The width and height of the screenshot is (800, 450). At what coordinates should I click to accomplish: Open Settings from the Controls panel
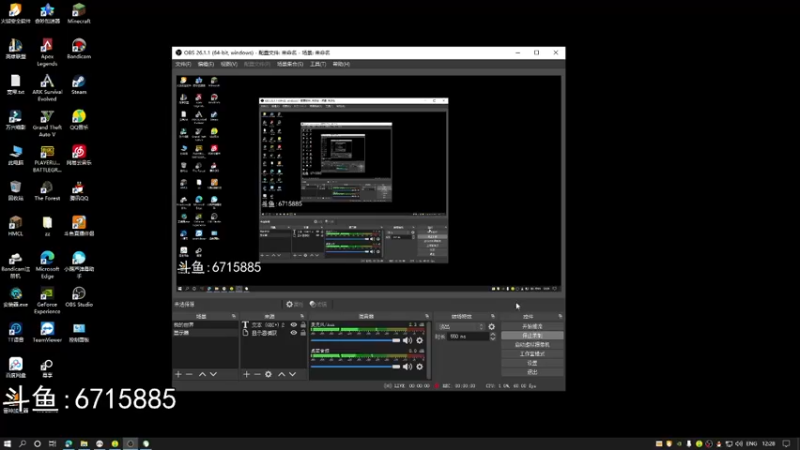point(532,363)
